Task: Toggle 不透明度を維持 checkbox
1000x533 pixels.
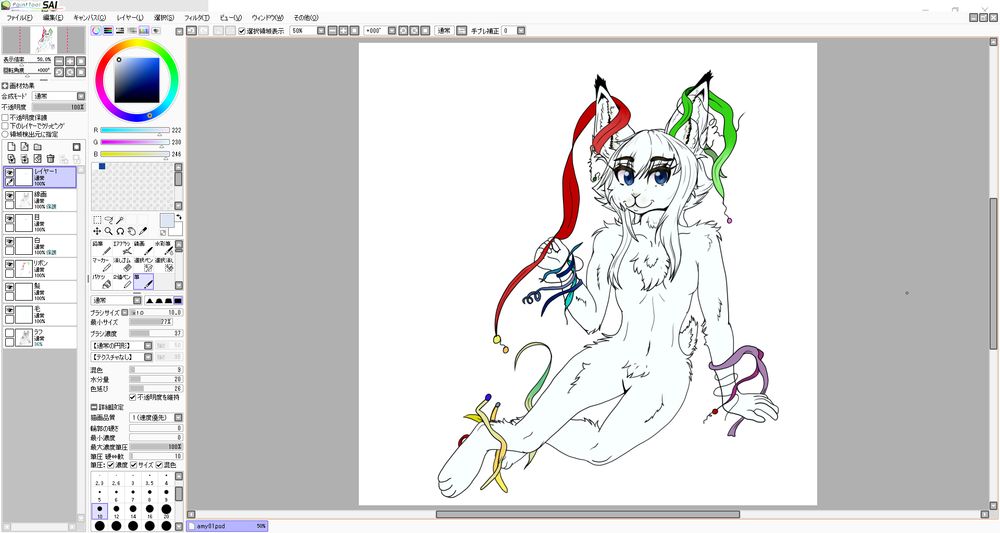Action: (133, 397)
